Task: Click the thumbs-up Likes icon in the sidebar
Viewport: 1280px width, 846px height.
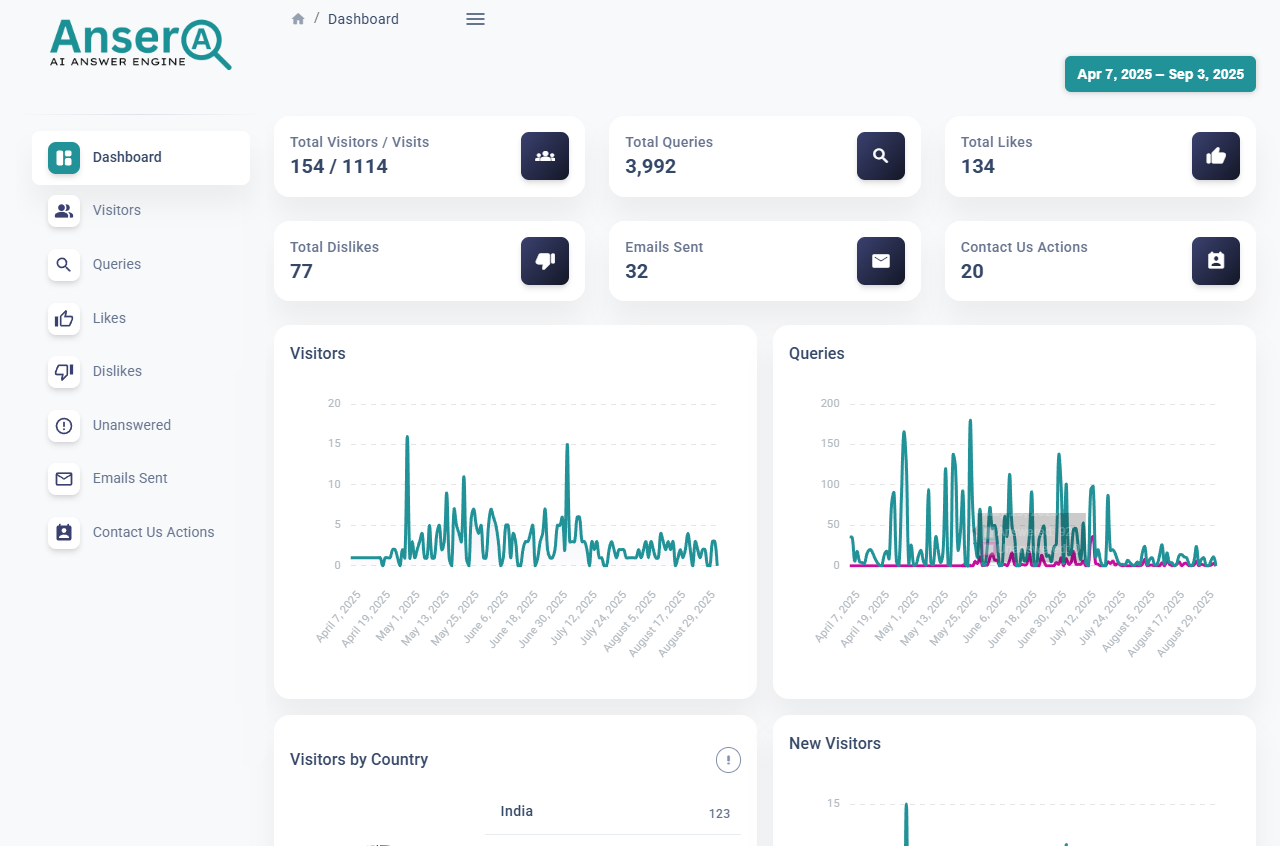Action: [x=63, y=318]
